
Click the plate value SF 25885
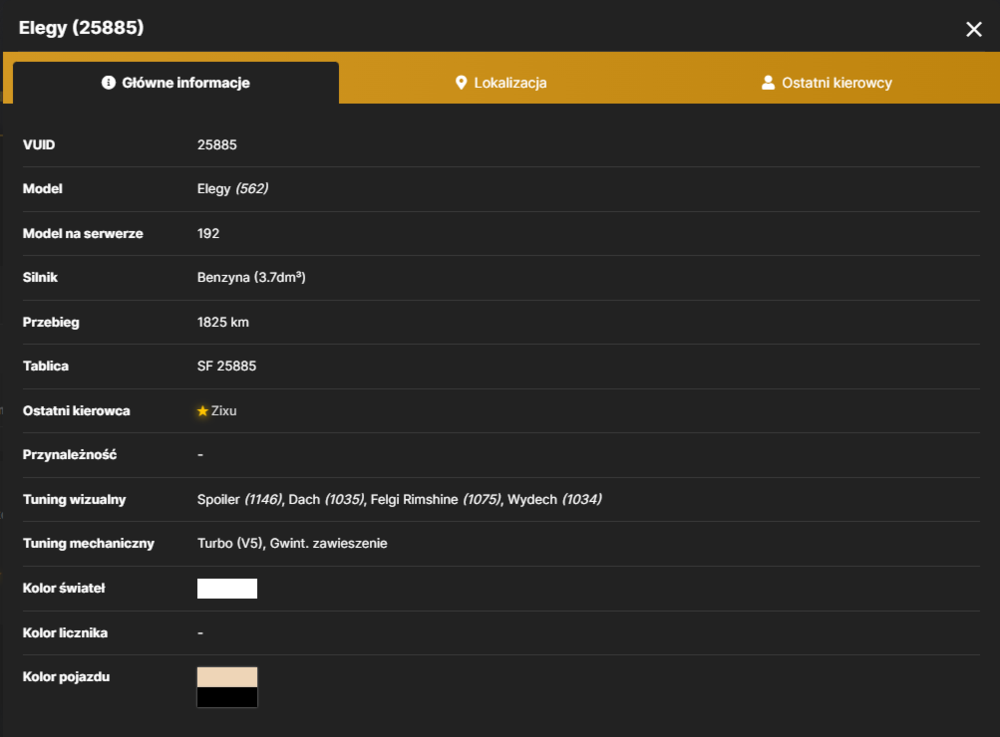226,366
